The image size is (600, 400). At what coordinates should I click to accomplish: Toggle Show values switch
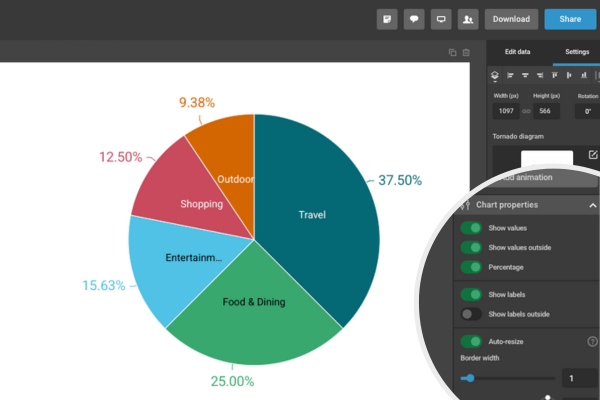pos(471,228)
